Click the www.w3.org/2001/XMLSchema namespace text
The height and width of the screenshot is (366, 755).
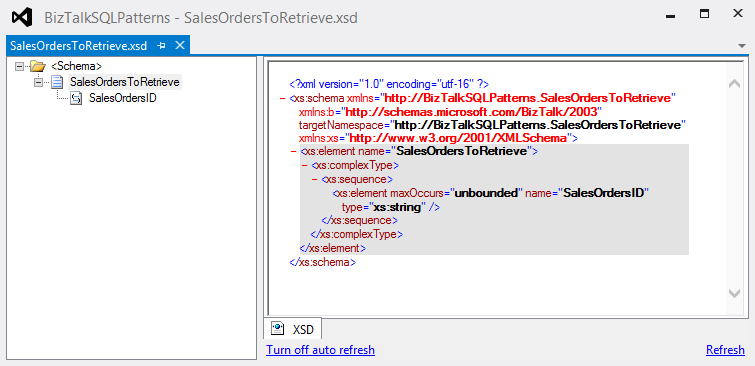tap(458, 138)
